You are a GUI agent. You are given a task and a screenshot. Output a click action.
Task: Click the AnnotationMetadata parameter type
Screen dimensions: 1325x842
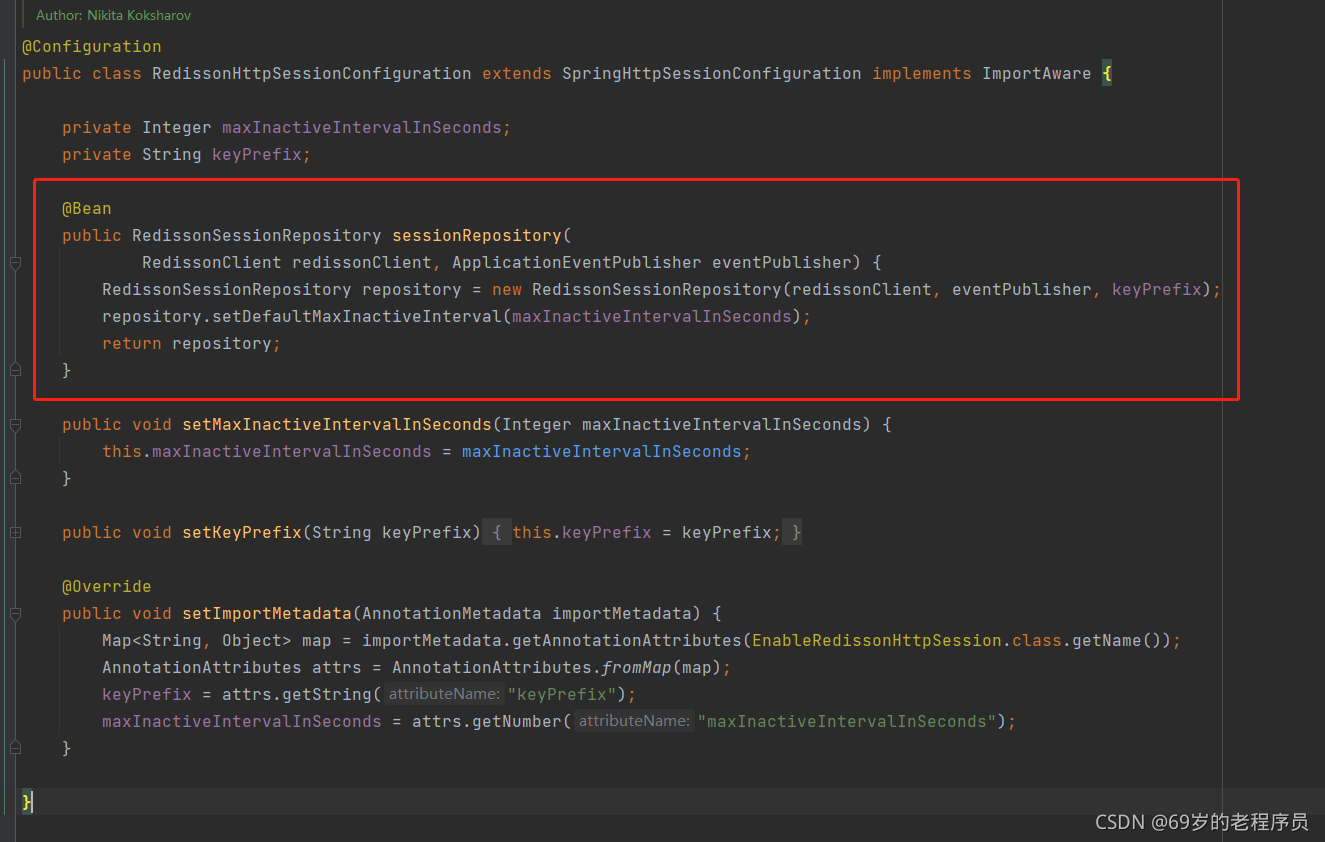coord(452,614)
